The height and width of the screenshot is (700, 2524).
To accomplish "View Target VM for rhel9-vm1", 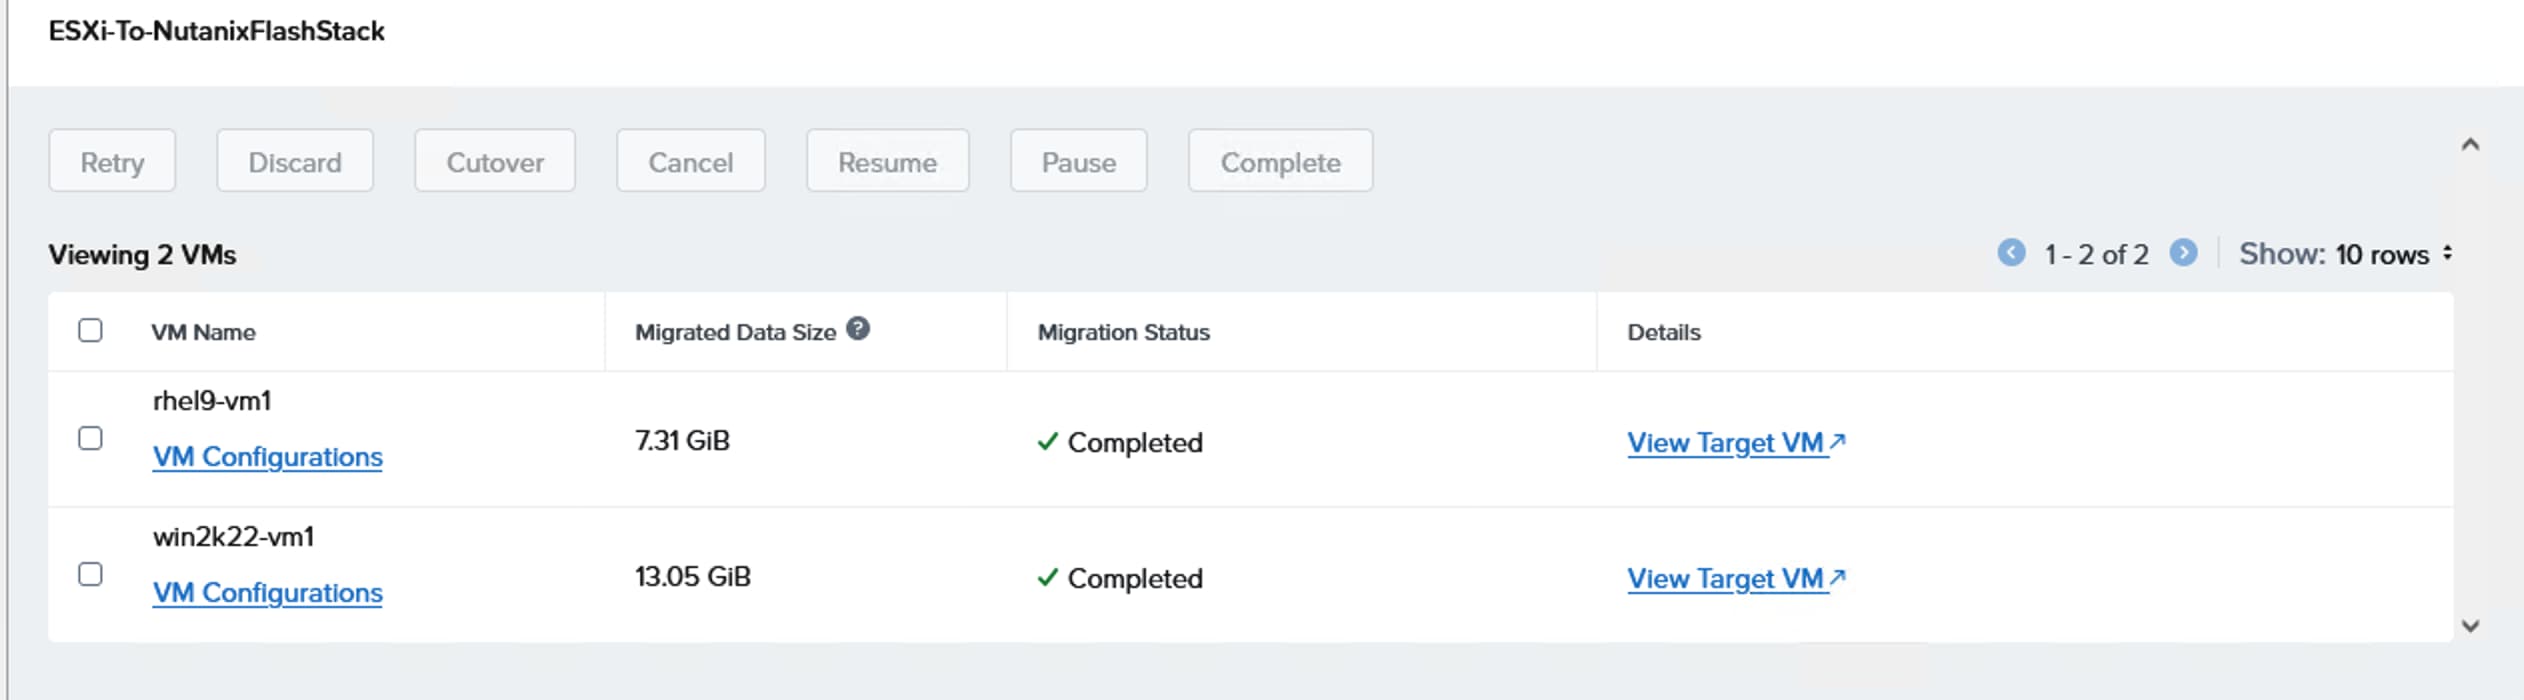I will (x=1735, y=443).
